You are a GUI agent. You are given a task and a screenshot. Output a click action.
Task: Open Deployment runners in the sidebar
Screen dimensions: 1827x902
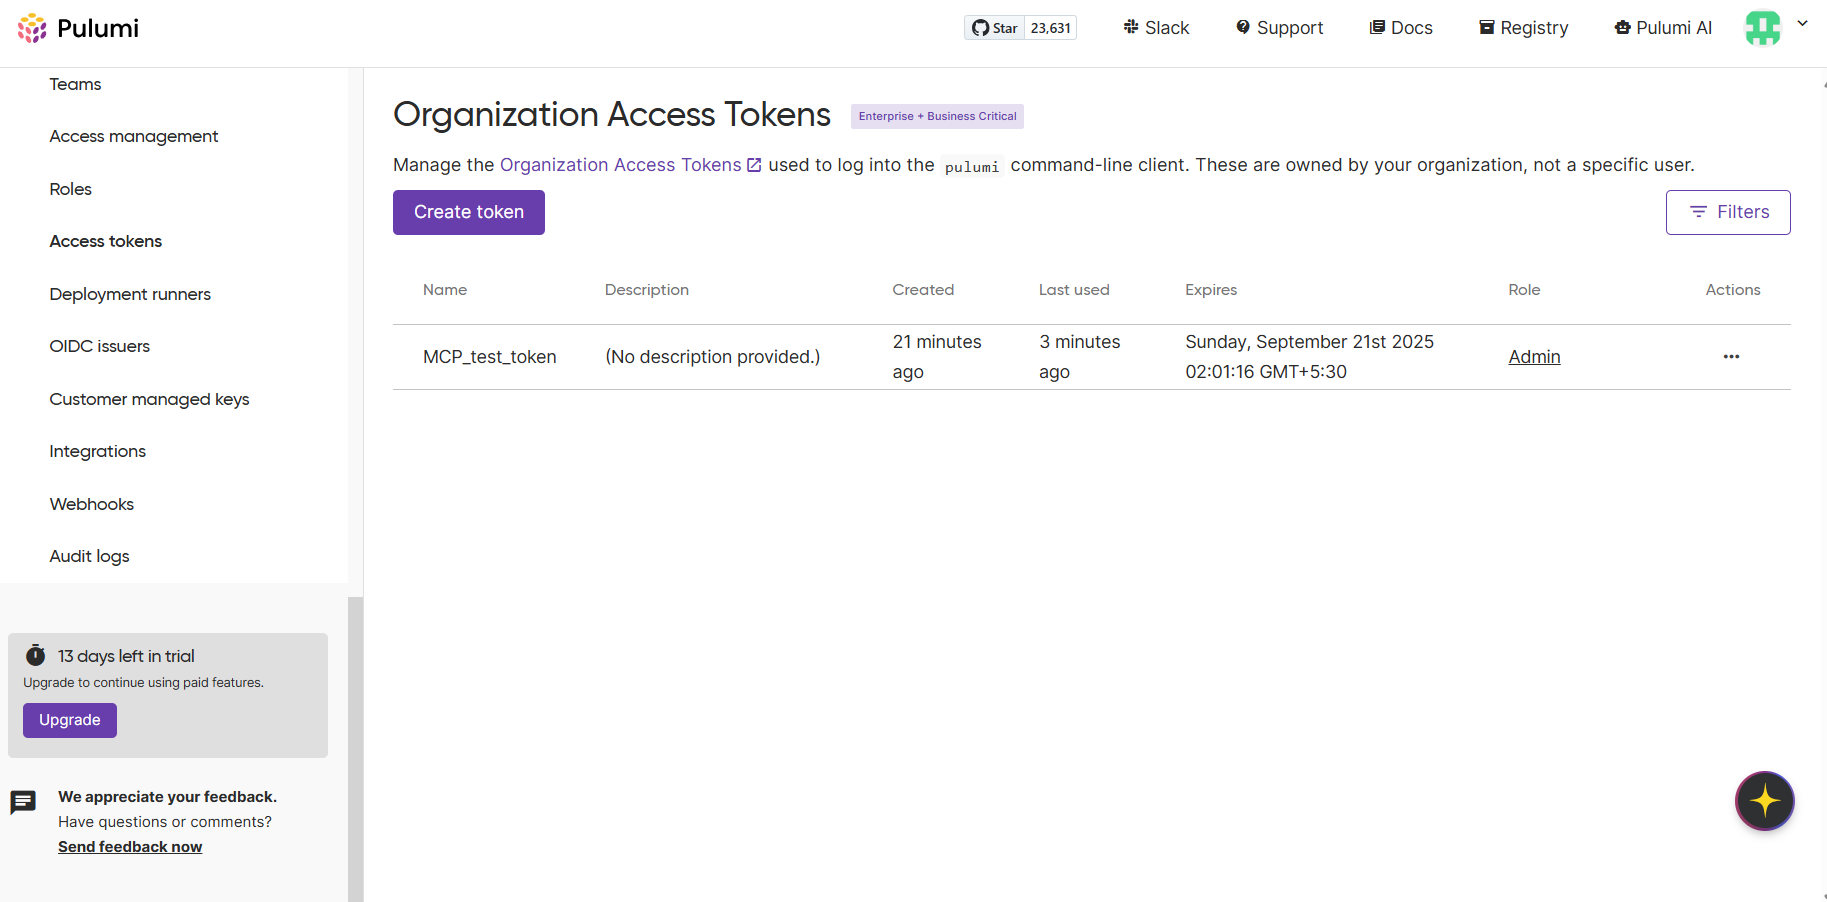tap(130, 294)
